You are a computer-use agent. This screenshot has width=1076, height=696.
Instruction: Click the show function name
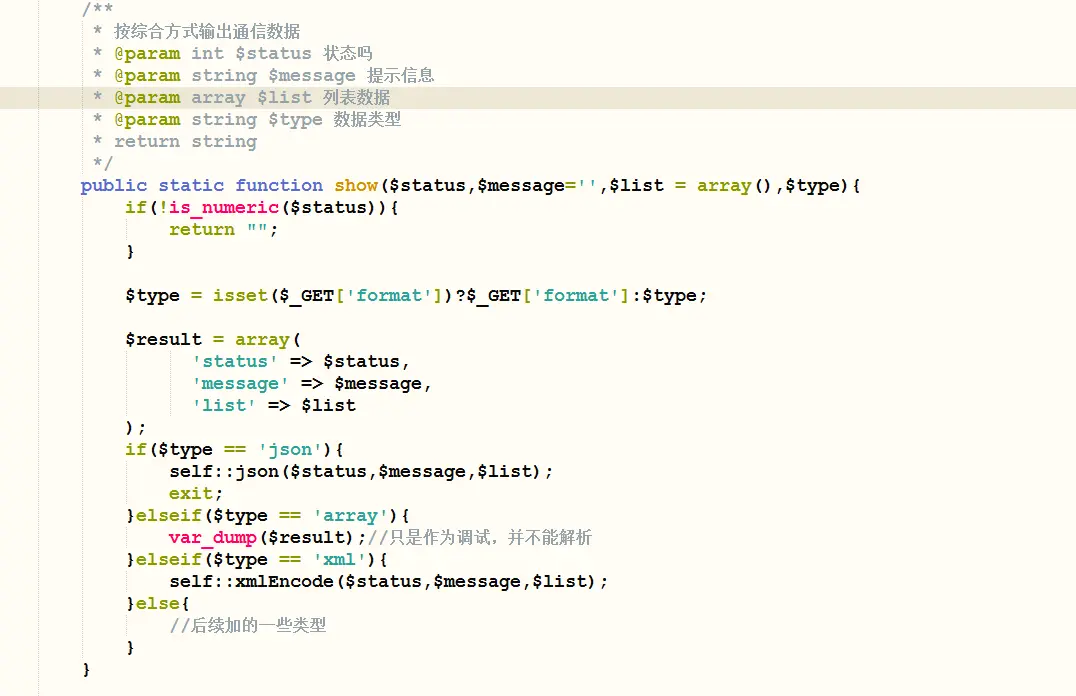click(356, 186)
